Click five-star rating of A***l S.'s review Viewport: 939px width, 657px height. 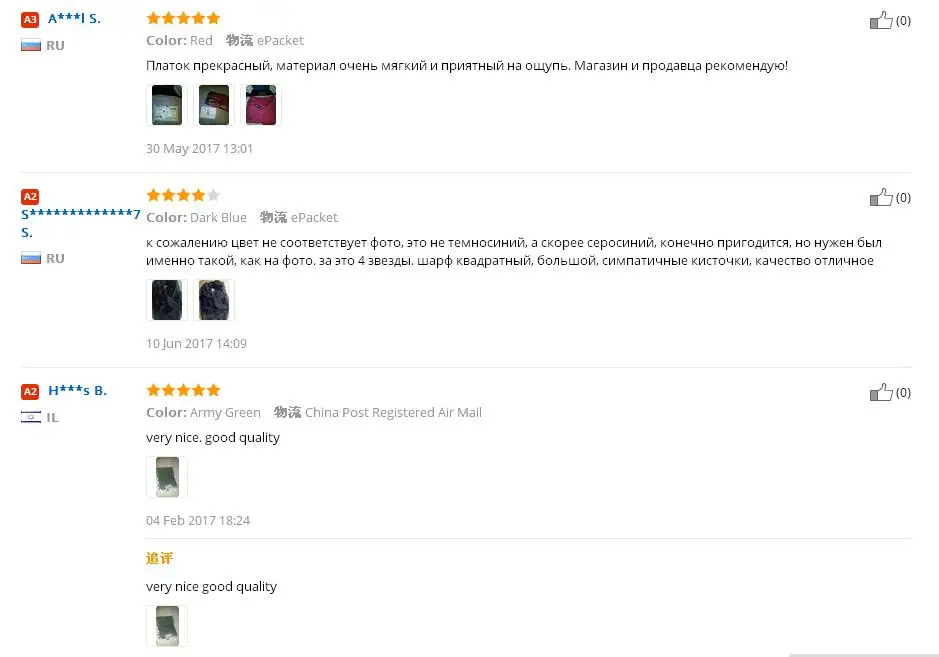[183, 18]
